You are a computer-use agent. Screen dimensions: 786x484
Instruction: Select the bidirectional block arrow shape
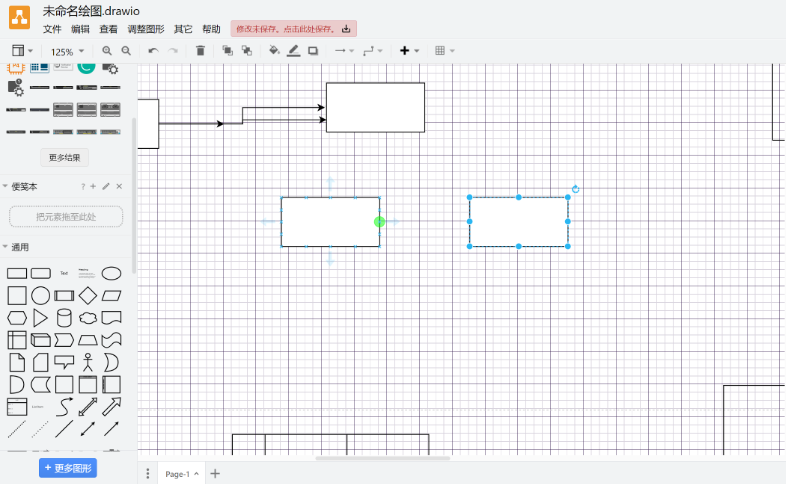[x=88, y=406]
